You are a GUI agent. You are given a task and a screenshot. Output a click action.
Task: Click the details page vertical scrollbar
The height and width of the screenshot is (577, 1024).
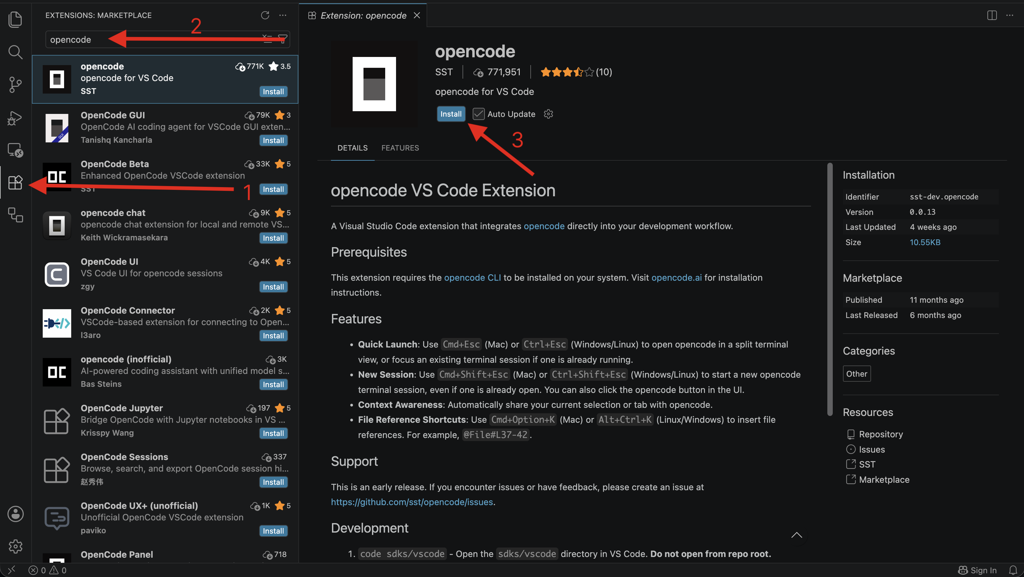[x=830, y=289]
